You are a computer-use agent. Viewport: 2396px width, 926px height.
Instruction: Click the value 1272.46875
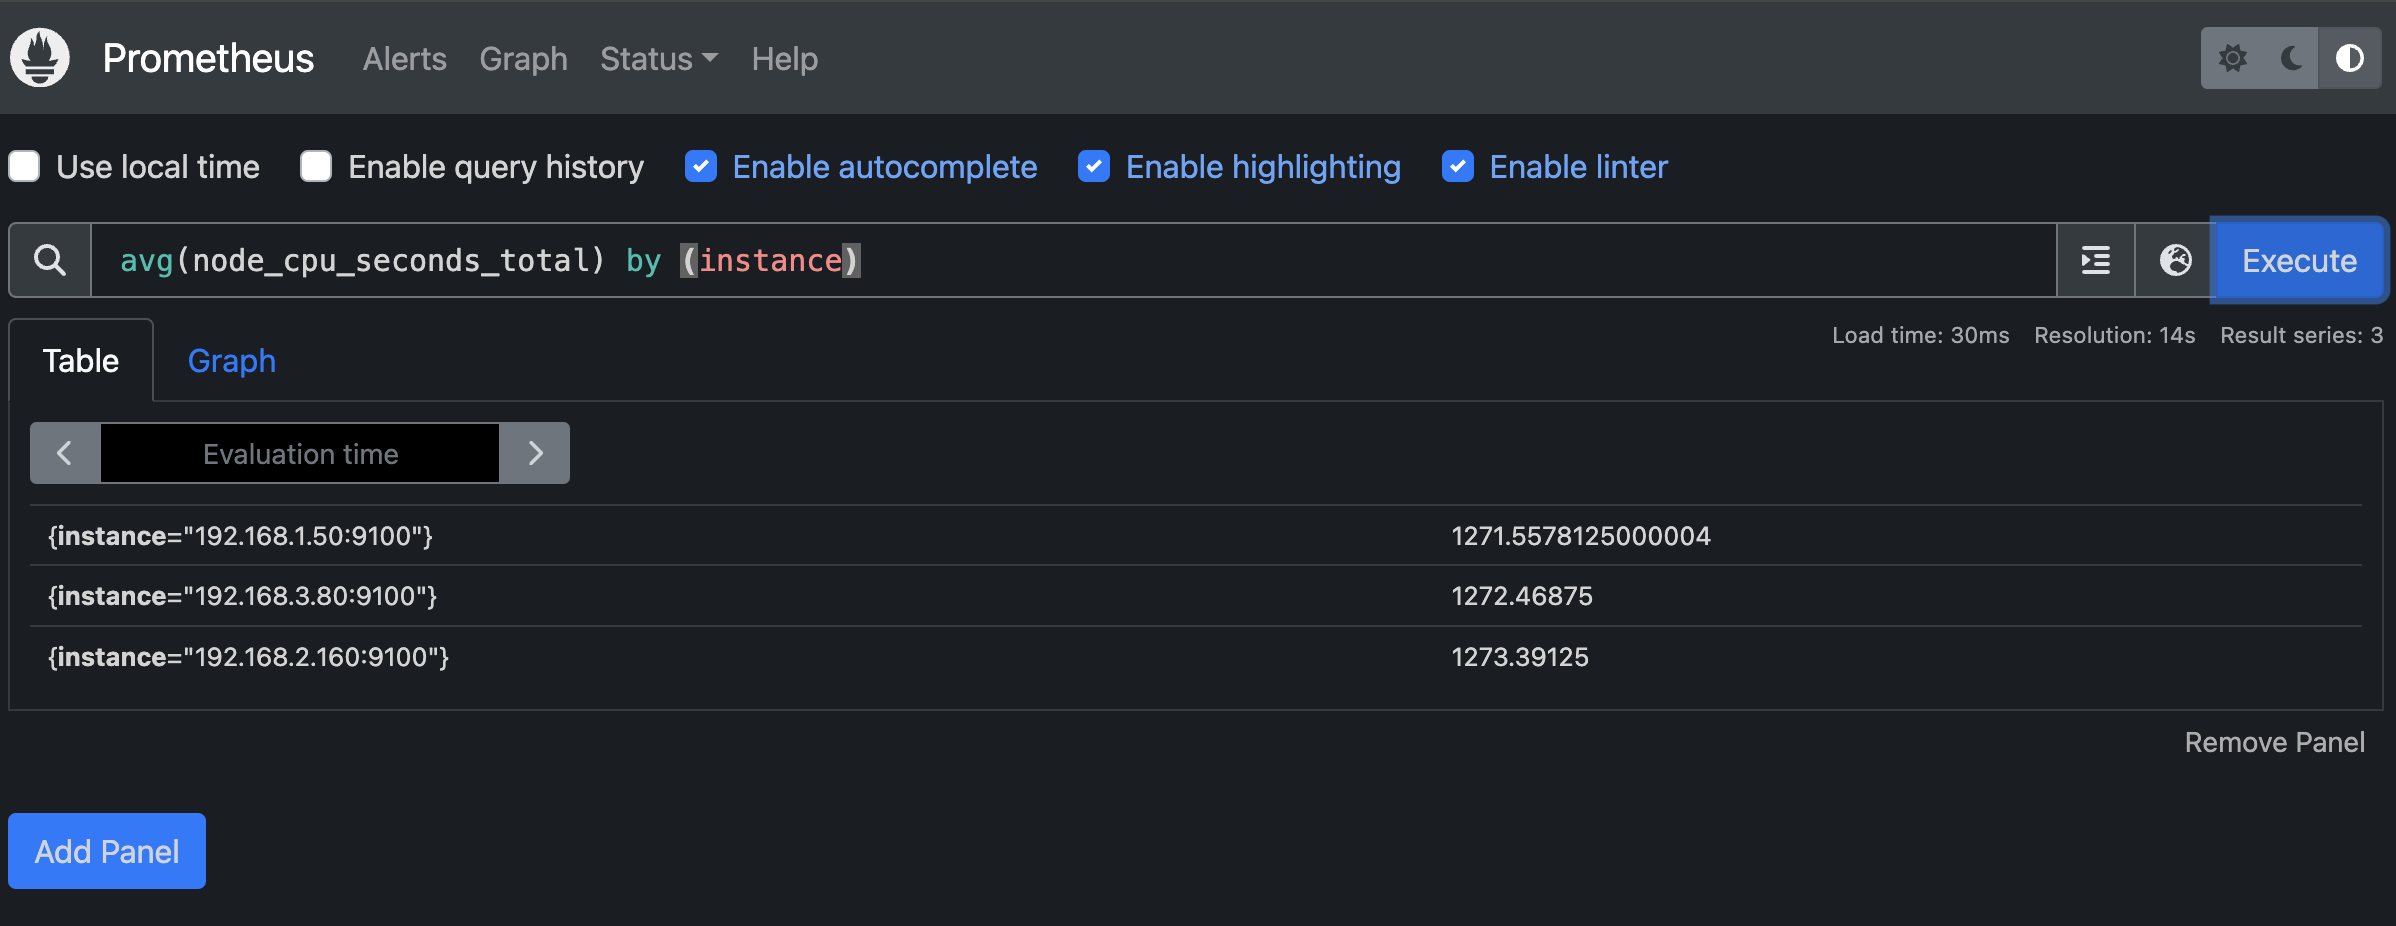pos(1522,596)
